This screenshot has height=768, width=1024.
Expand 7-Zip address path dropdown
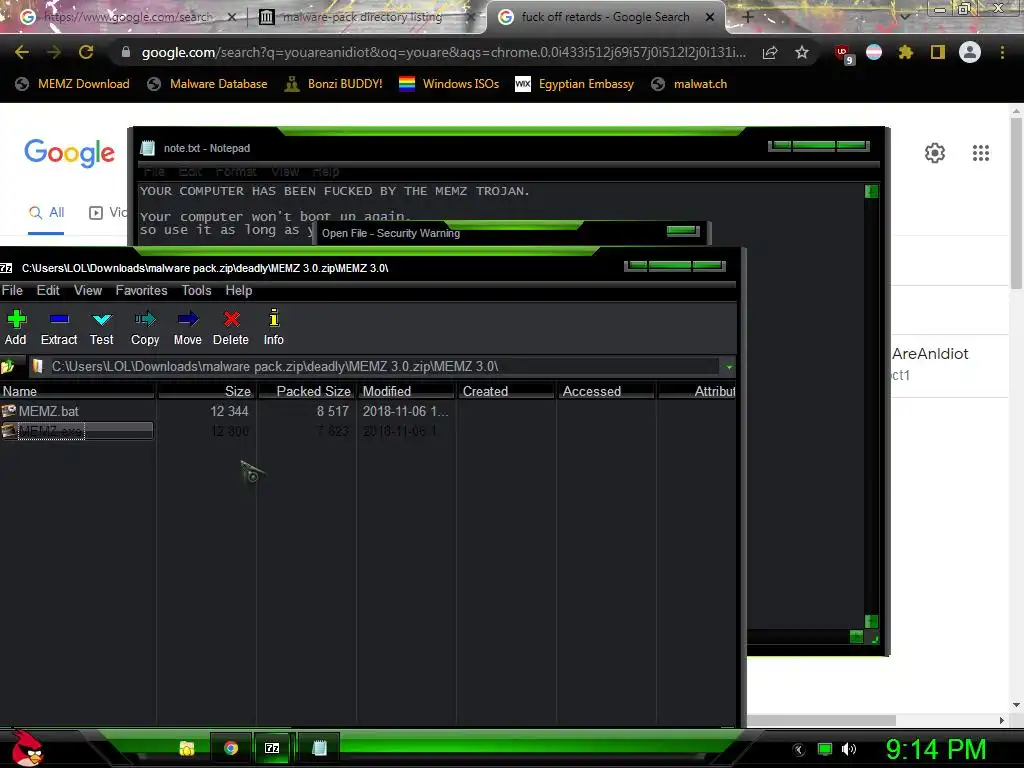pyautogui.click(x=729, y=367)
